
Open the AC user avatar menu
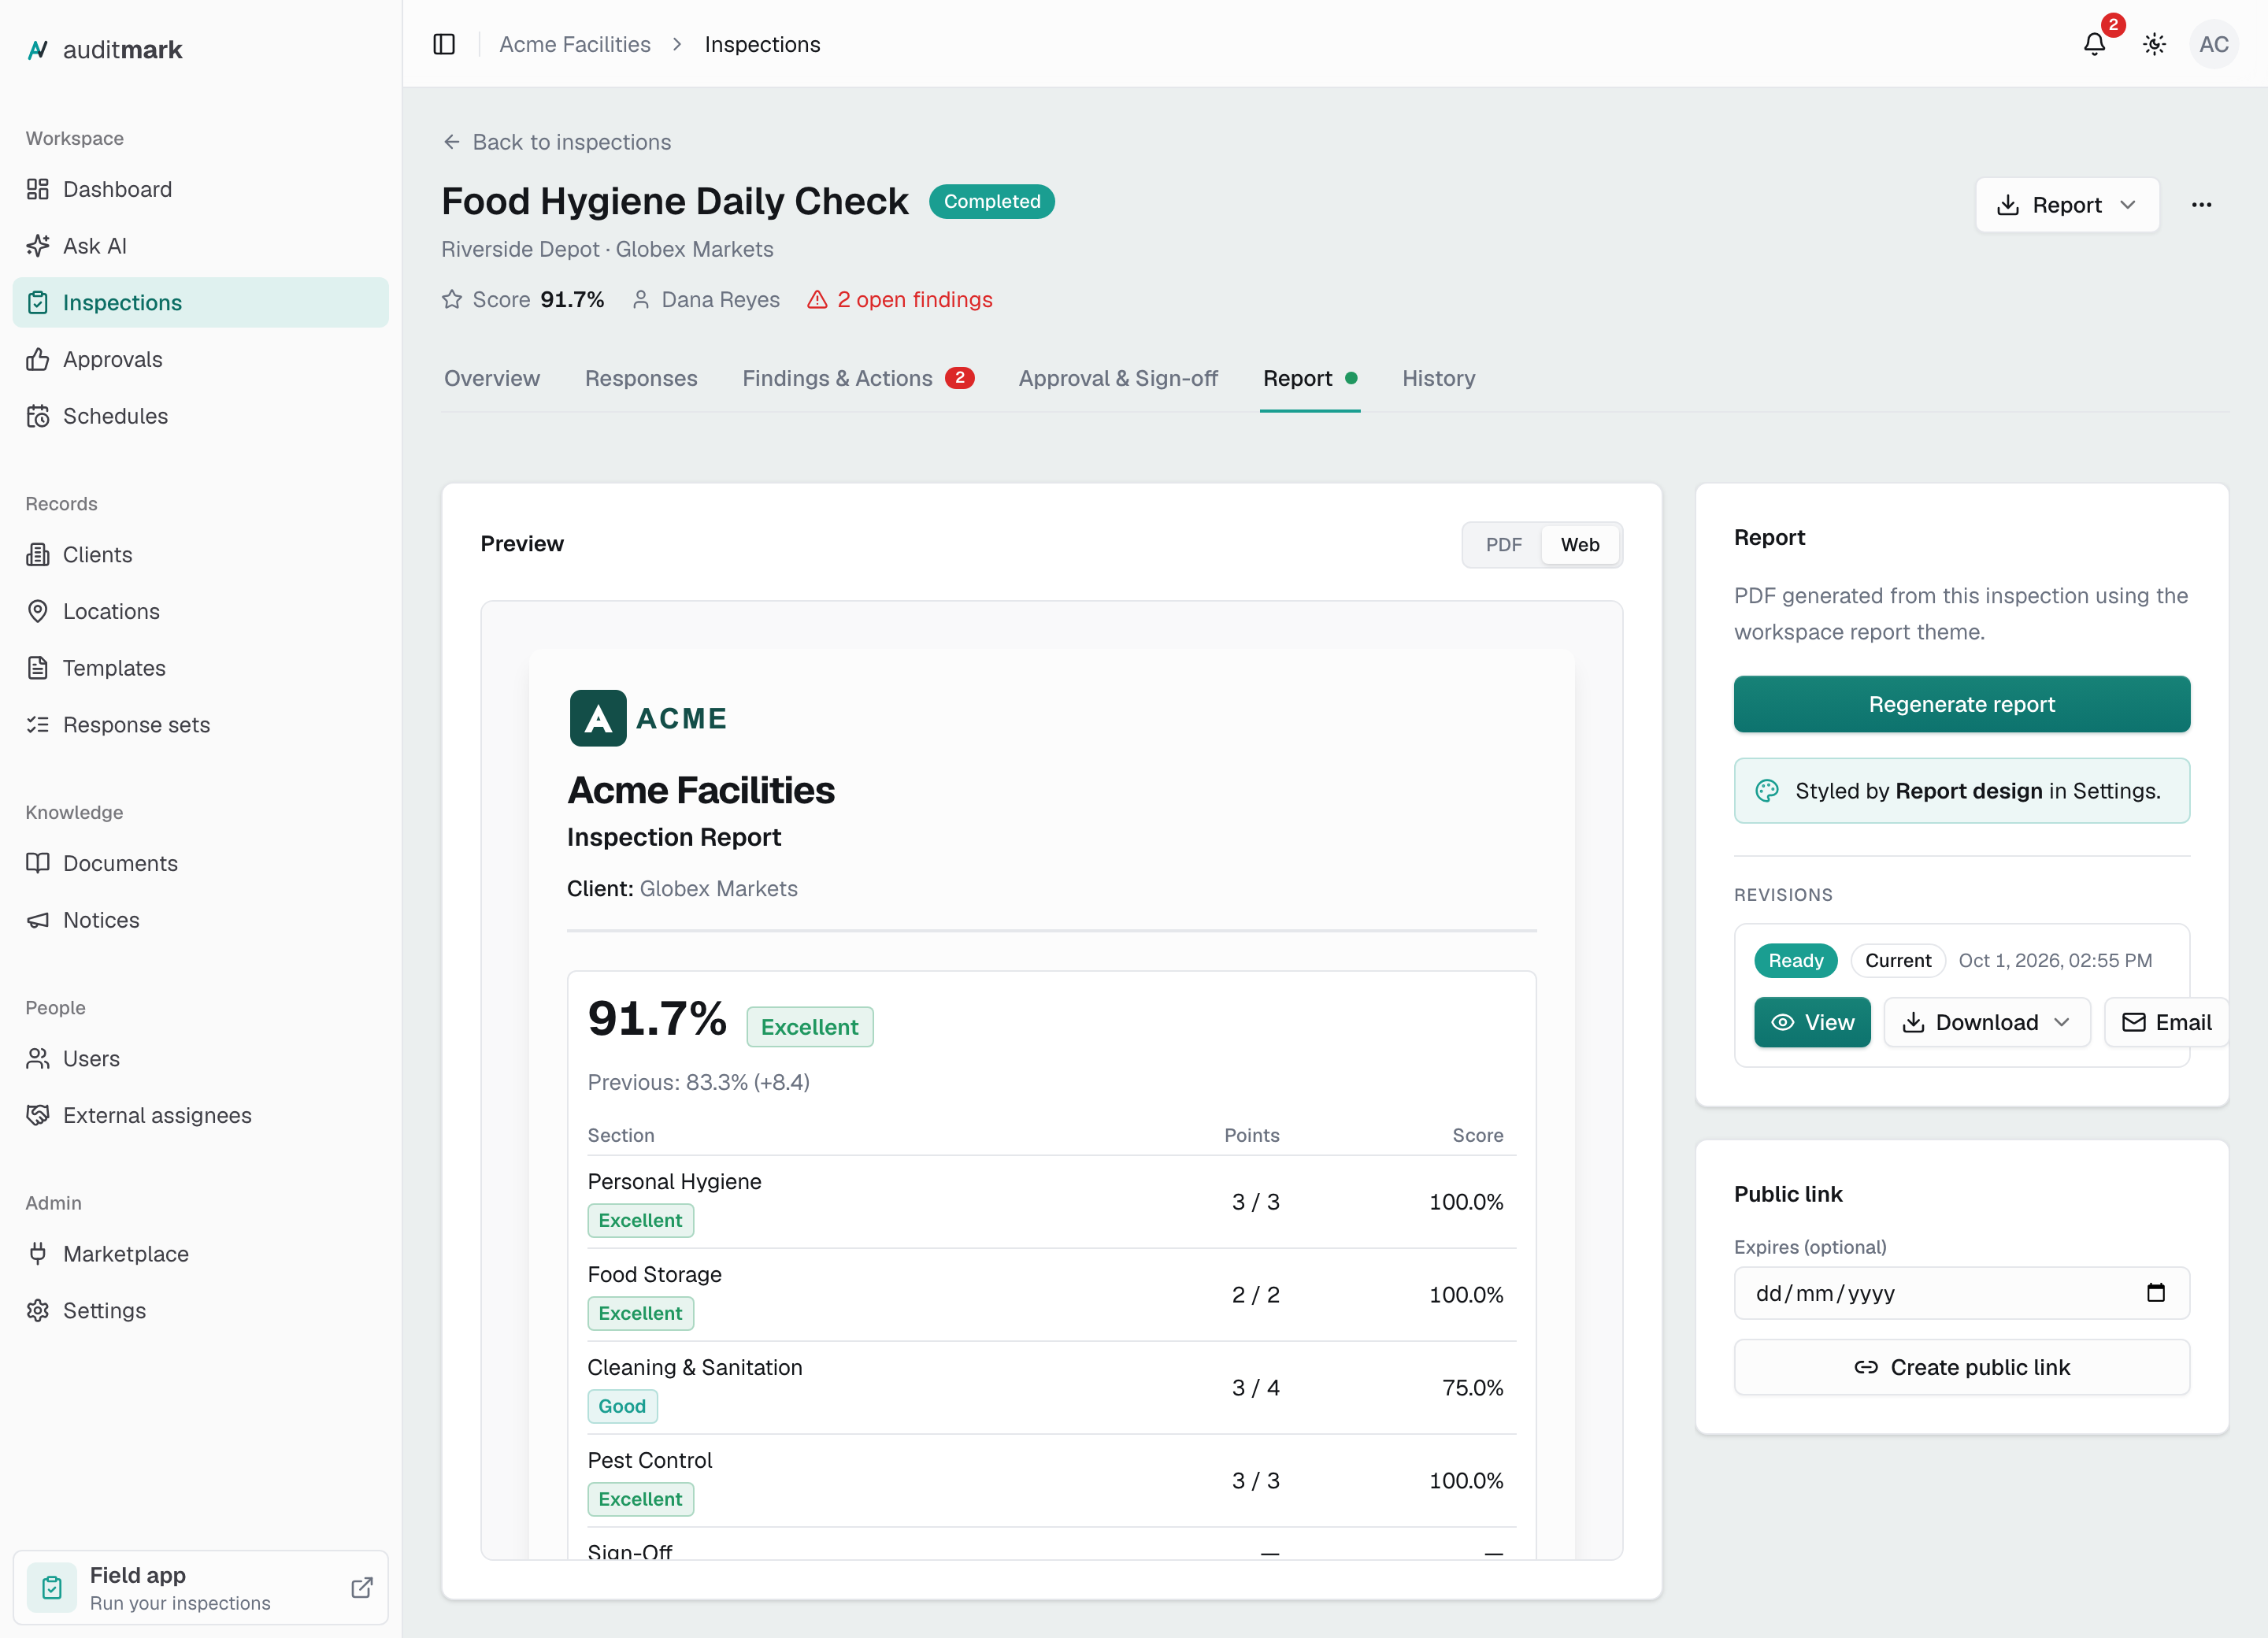[x=2214, y=44]
